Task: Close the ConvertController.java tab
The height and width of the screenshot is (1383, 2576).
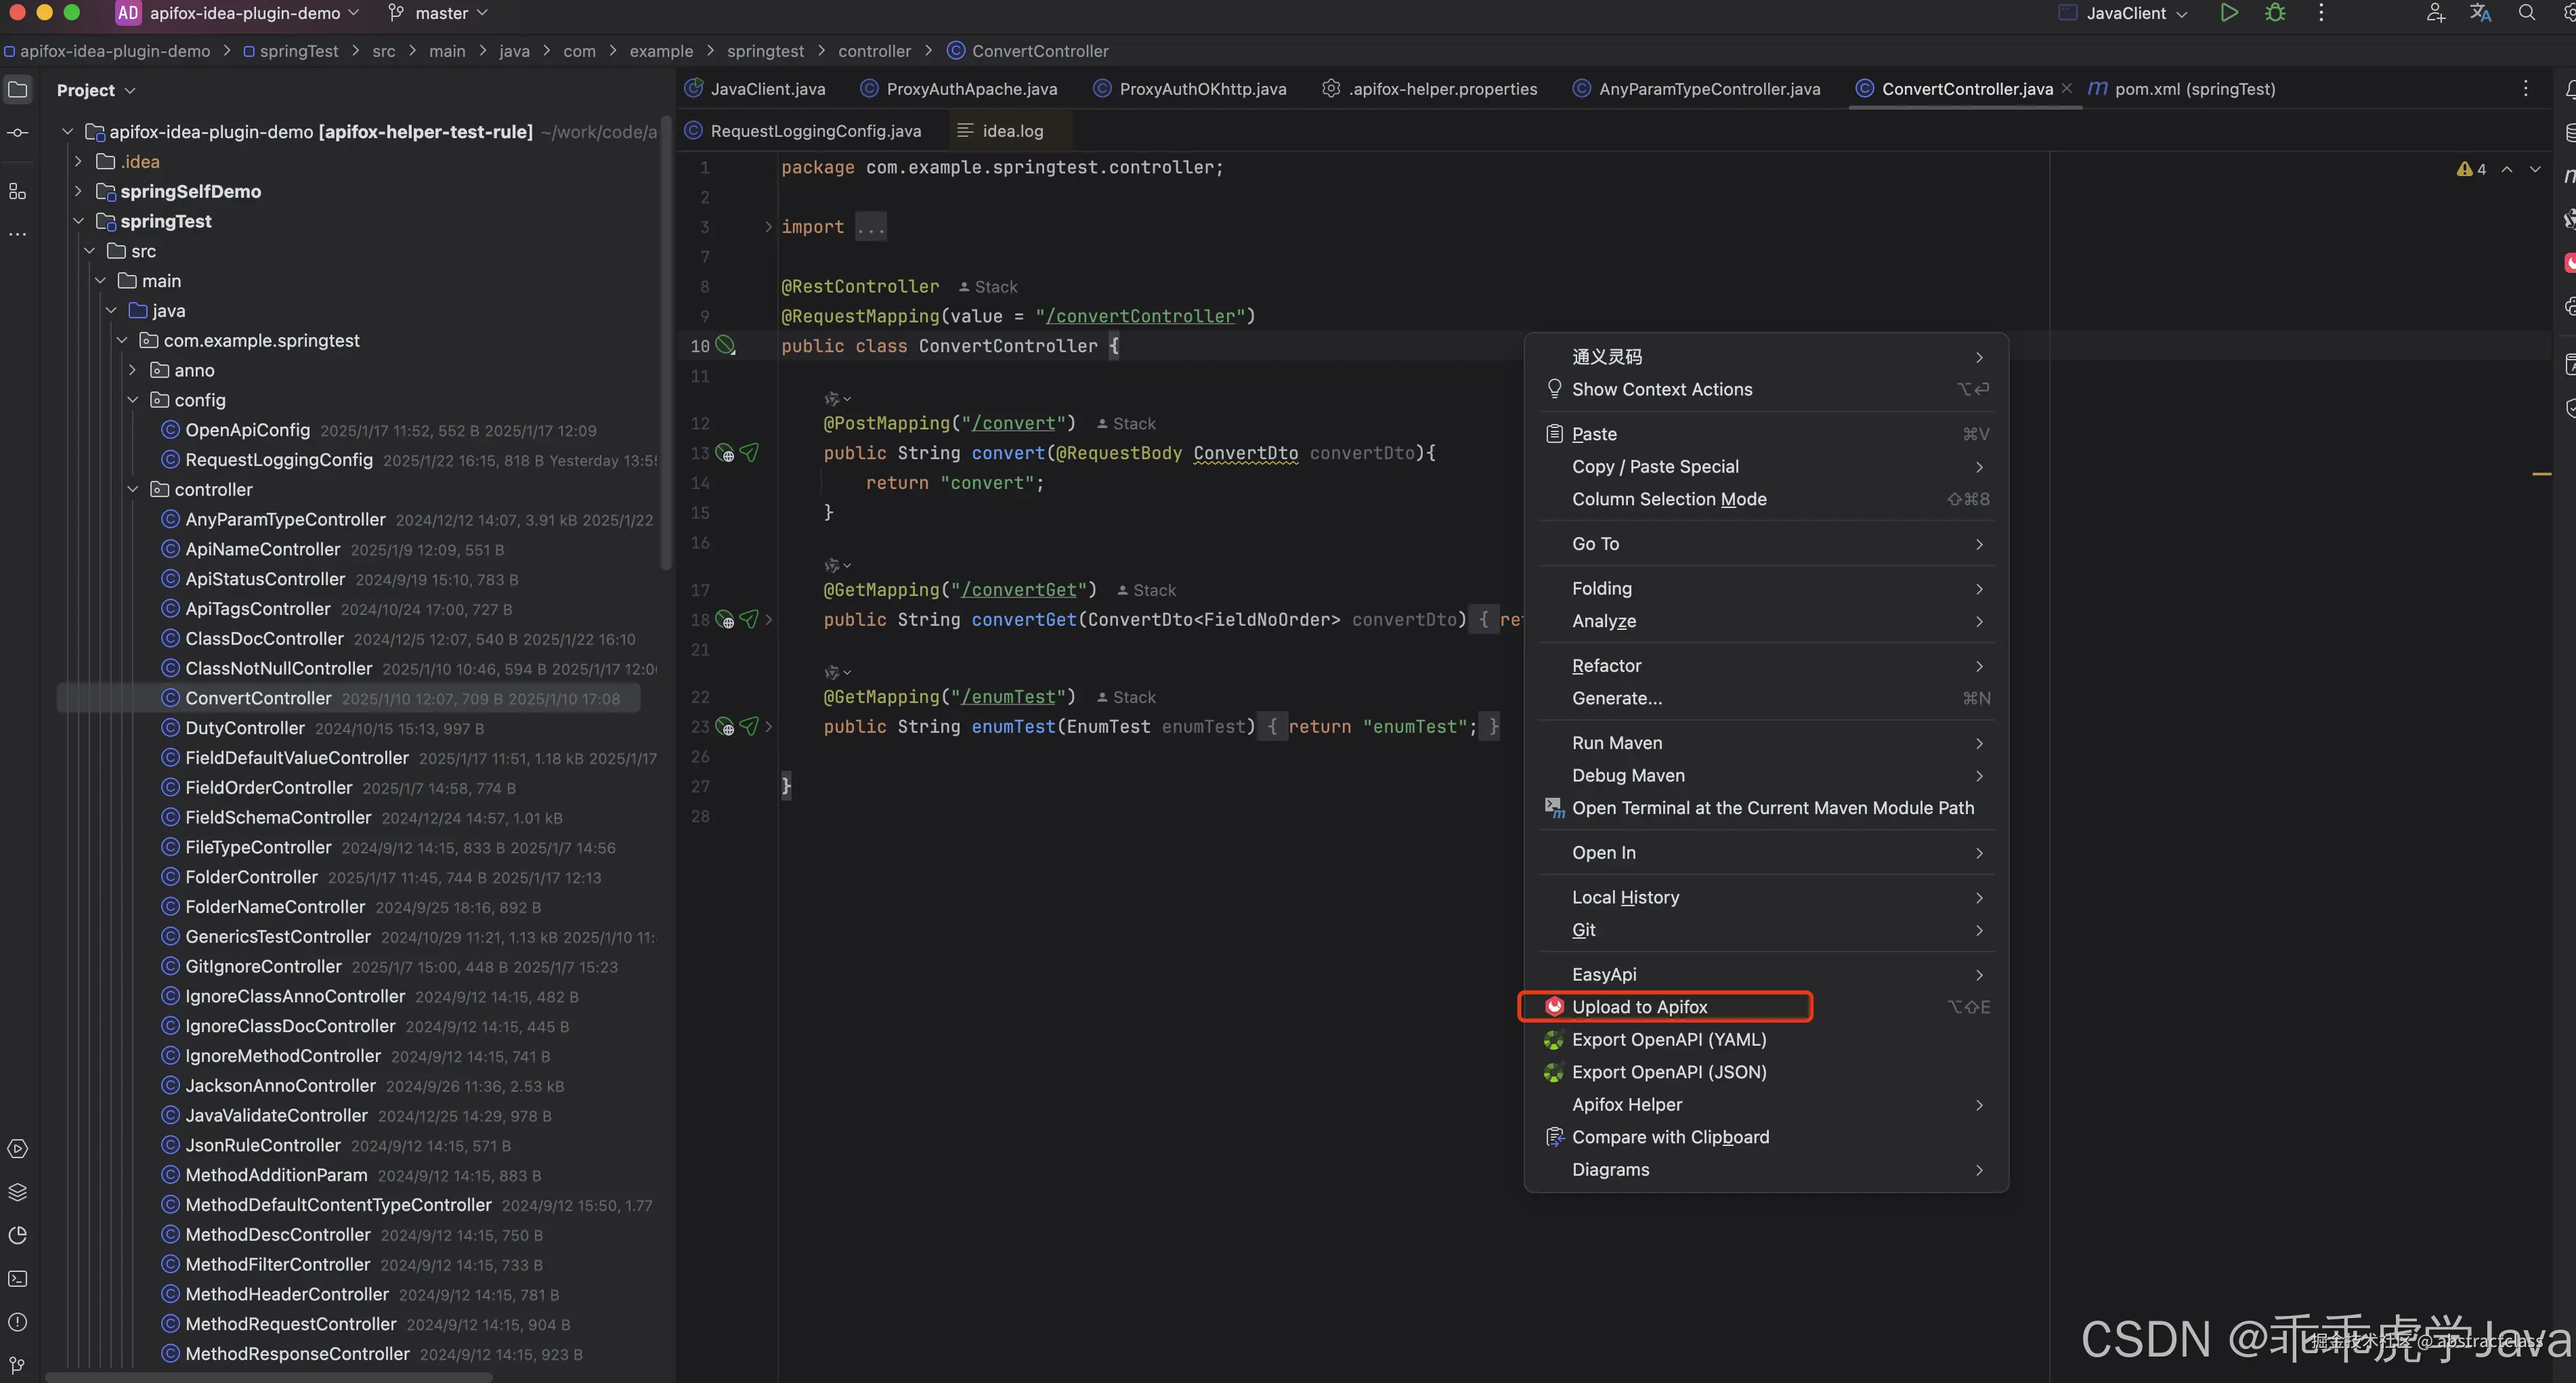Action: [2067, 88]
